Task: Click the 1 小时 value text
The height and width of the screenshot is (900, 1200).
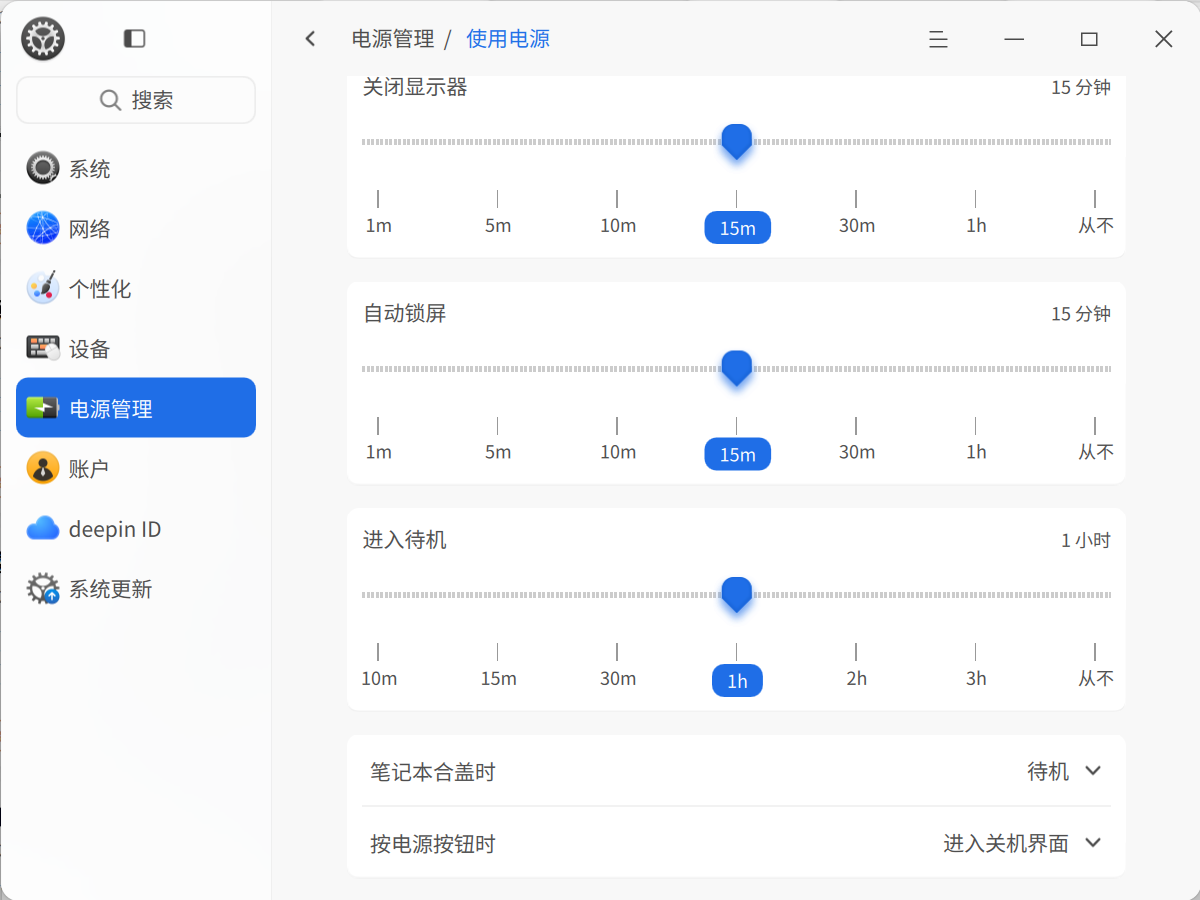Action: click(1086, 540)
